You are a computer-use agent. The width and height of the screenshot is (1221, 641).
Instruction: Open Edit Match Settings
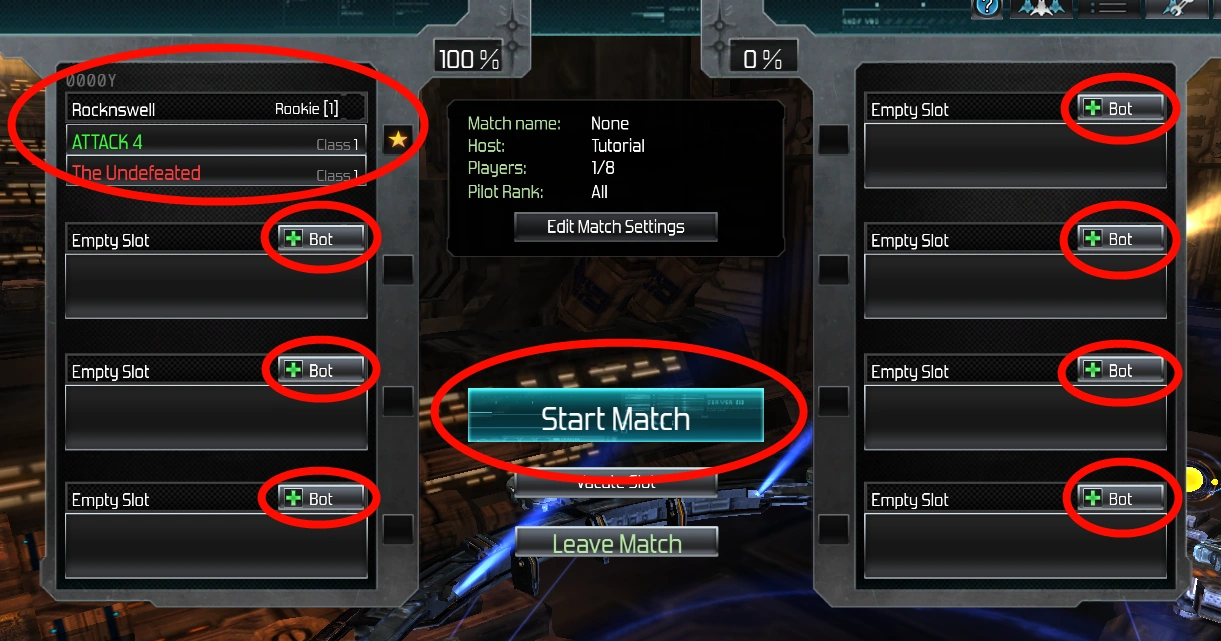click(x=616, y=227)
